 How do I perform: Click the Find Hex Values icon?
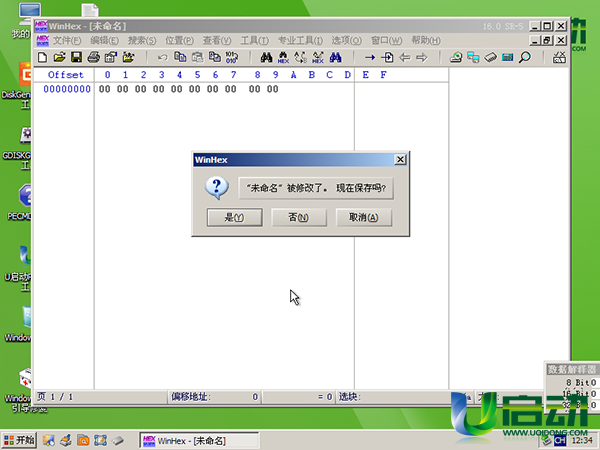point(283,58)
